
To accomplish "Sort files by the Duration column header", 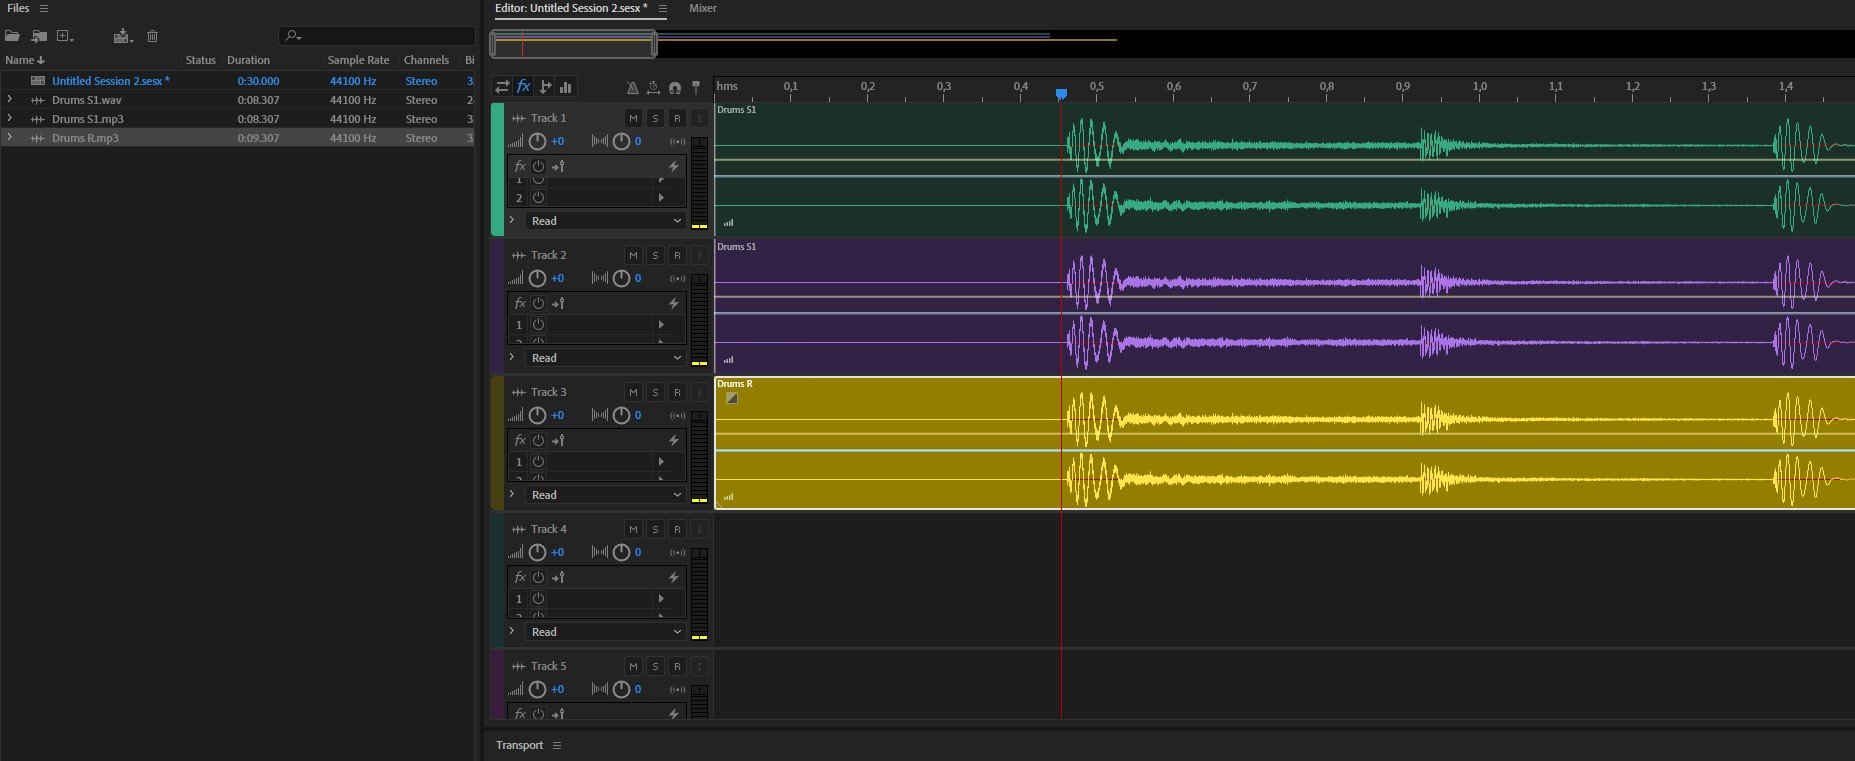I will [248, 60].
